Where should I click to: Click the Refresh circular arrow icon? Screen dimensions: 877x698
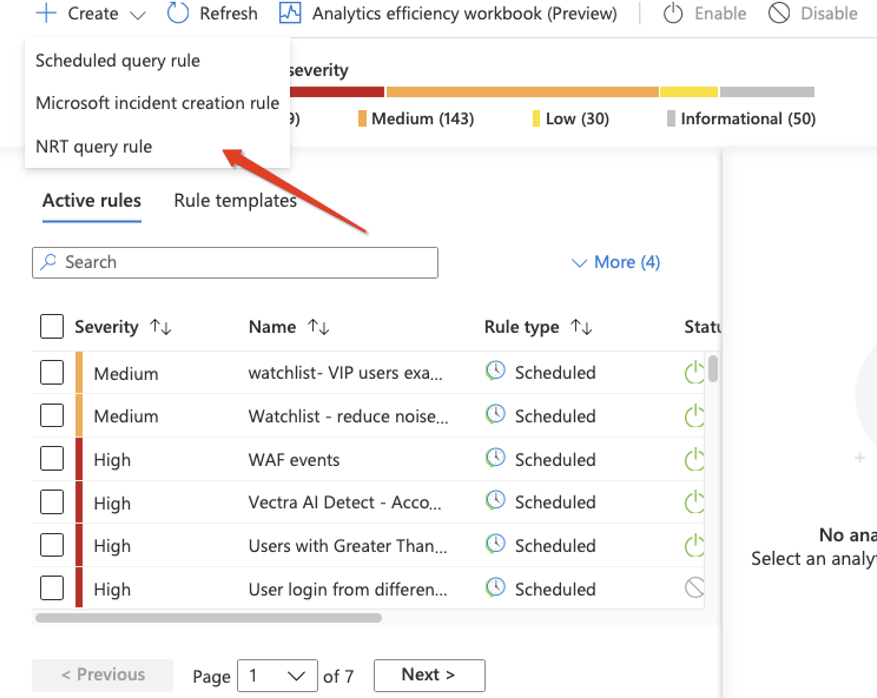tap(178, 13)
